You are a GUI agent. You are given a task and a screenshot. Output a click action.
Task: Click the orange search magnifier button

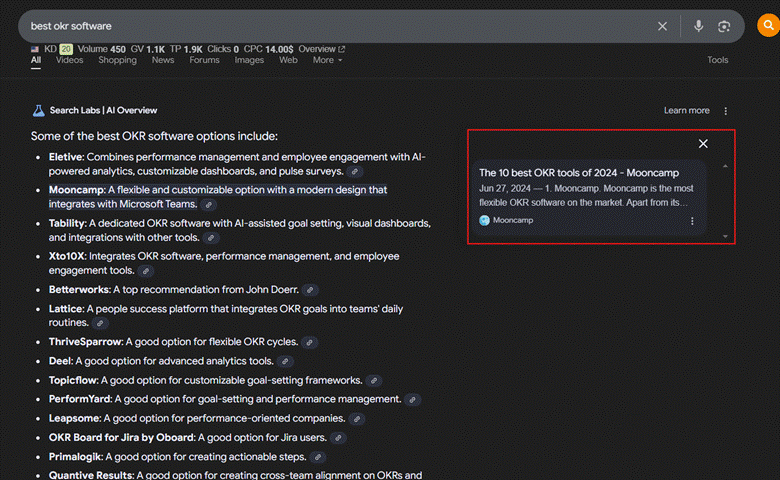(x=768, y=25)
